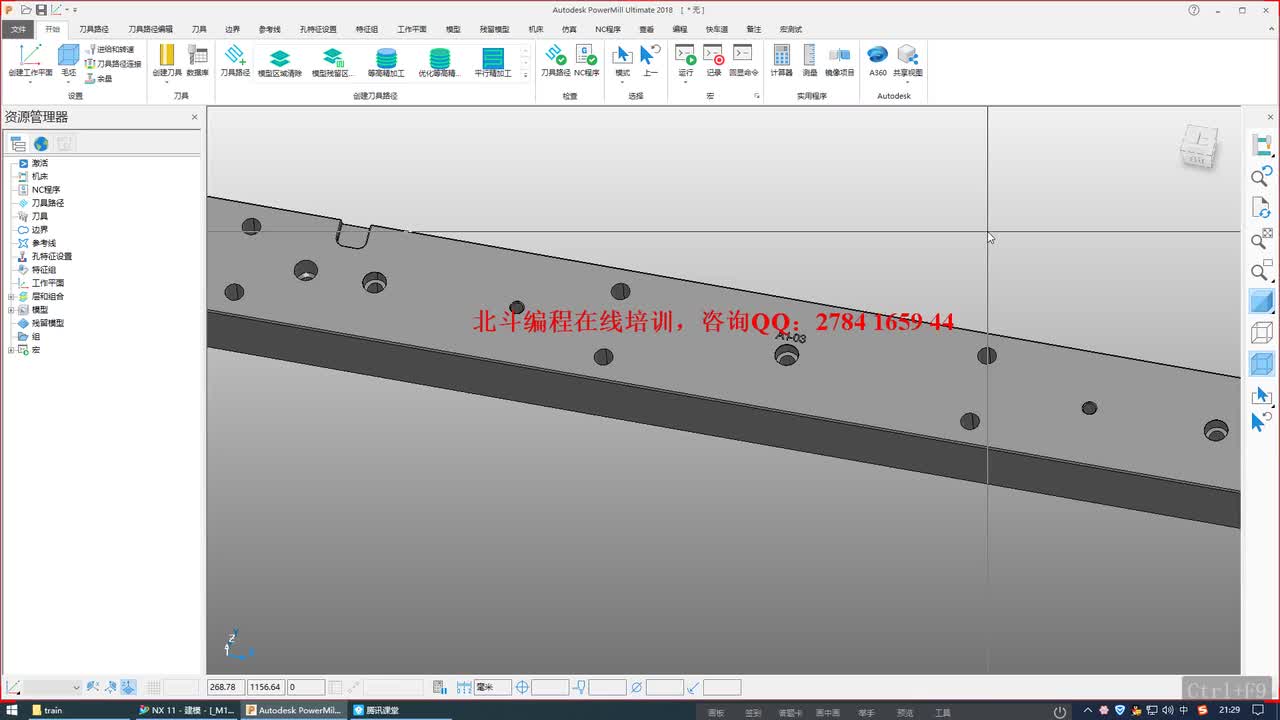Image resolution: width=1280 pixels, height=720 pixels.
Task: Click the globe icon in explorer panel
Action: pos(41,144)
